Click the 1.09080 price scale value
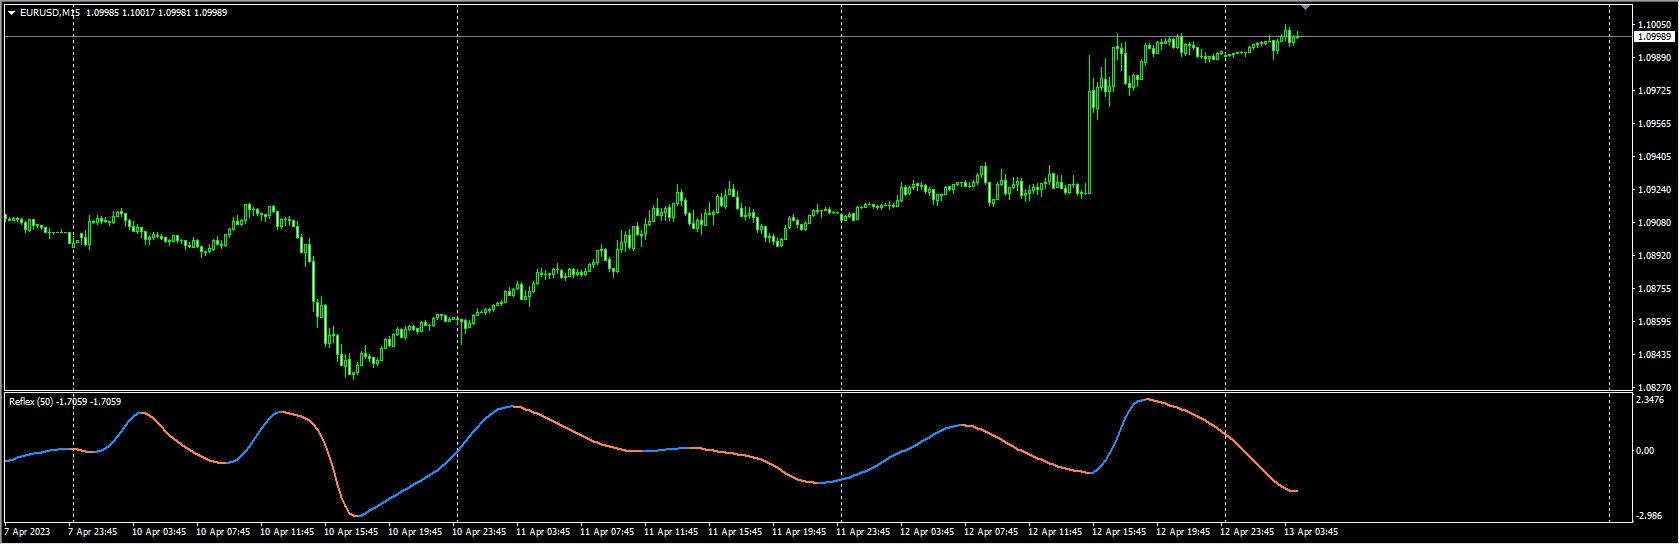The width and height of the screenshot is (1680, 545). point(1654,223)
